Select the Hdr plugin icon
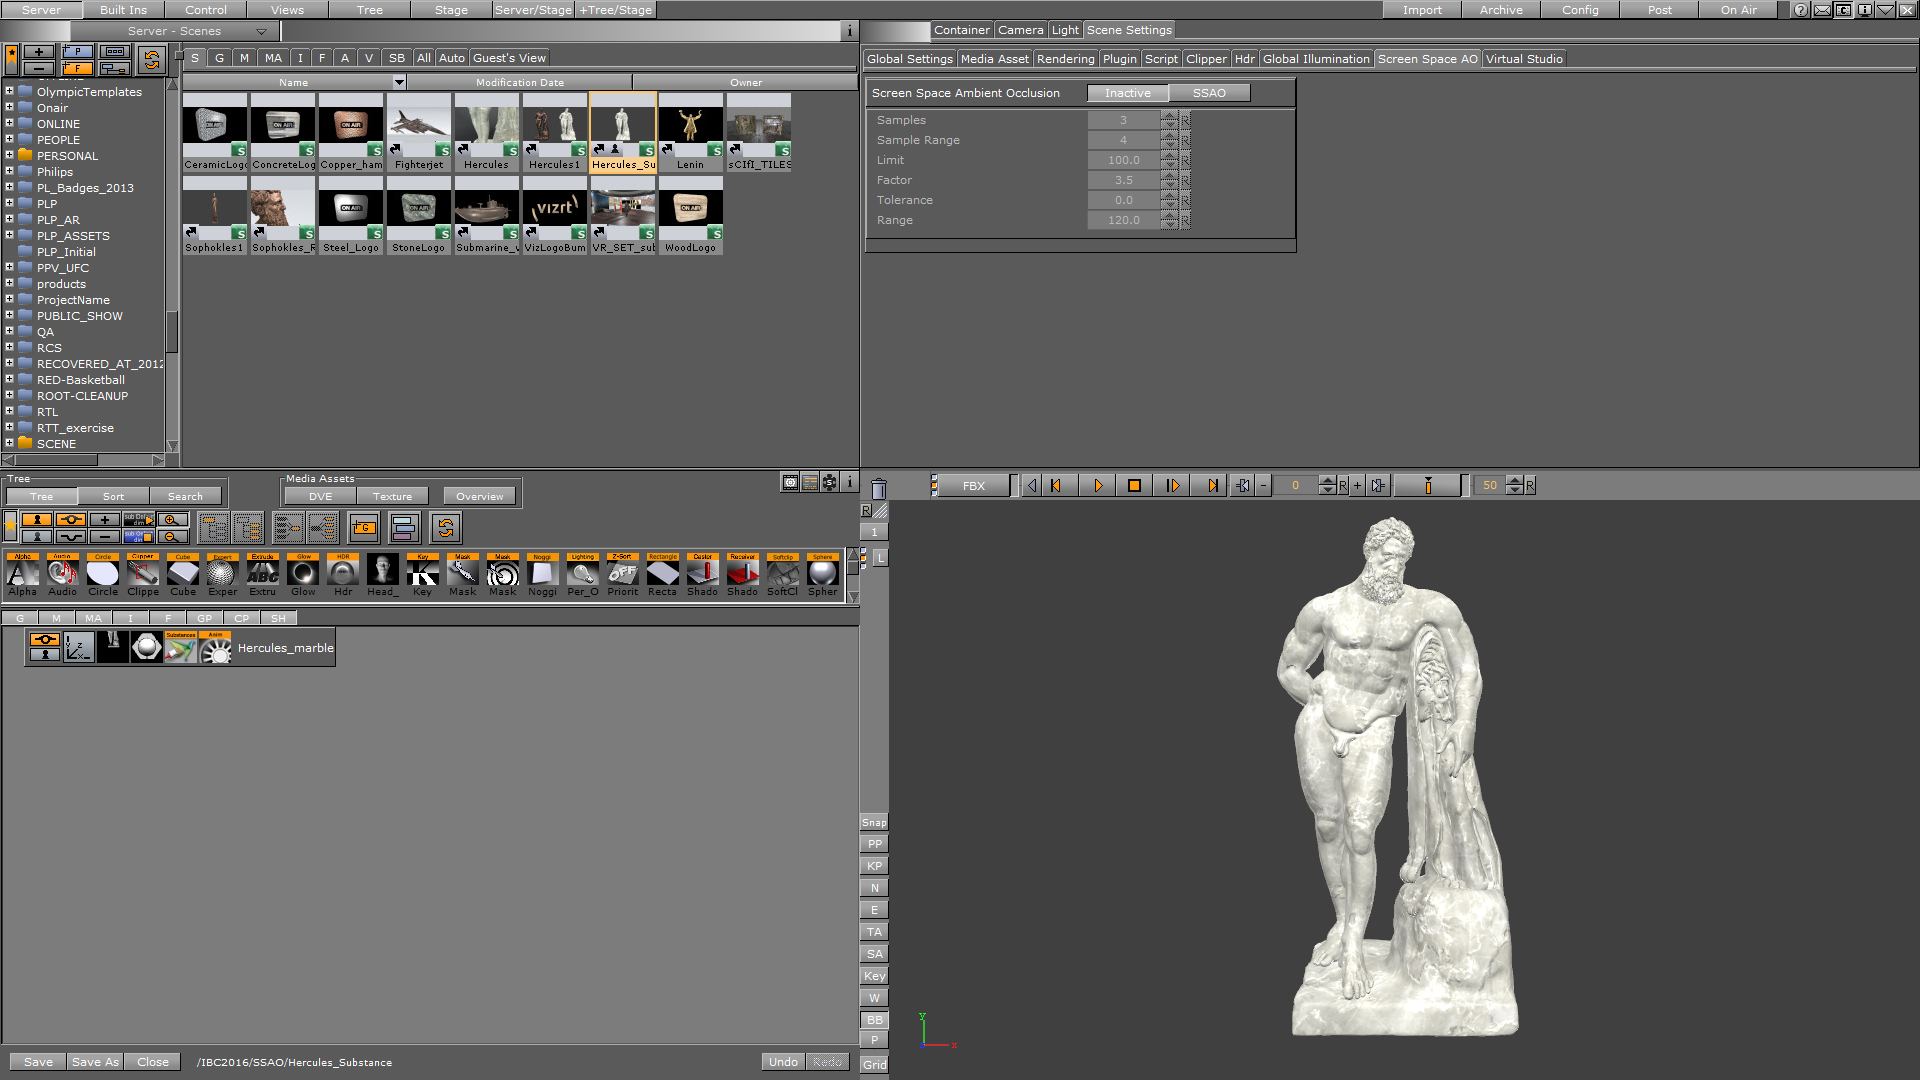 point(343,574)
